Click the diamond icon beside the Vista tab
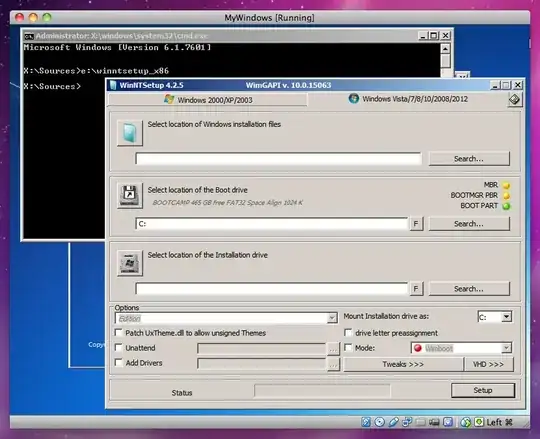Viewport: 540px width, 439px height. point(515,100)
